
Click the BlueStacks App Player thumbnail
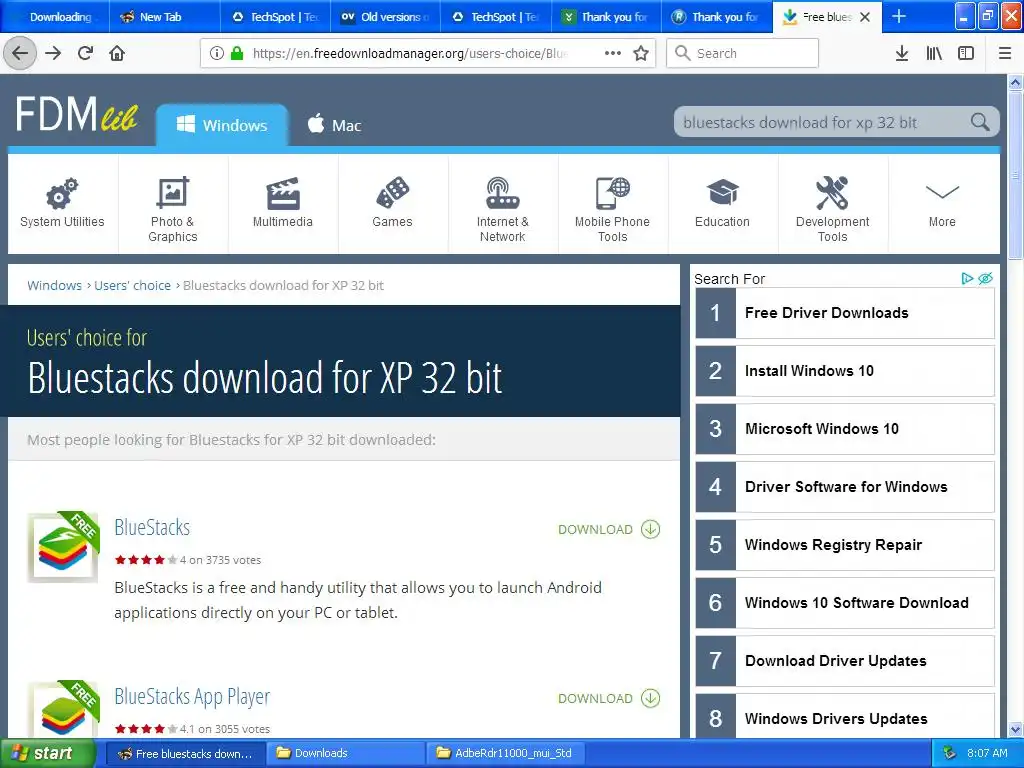point(63,709)
